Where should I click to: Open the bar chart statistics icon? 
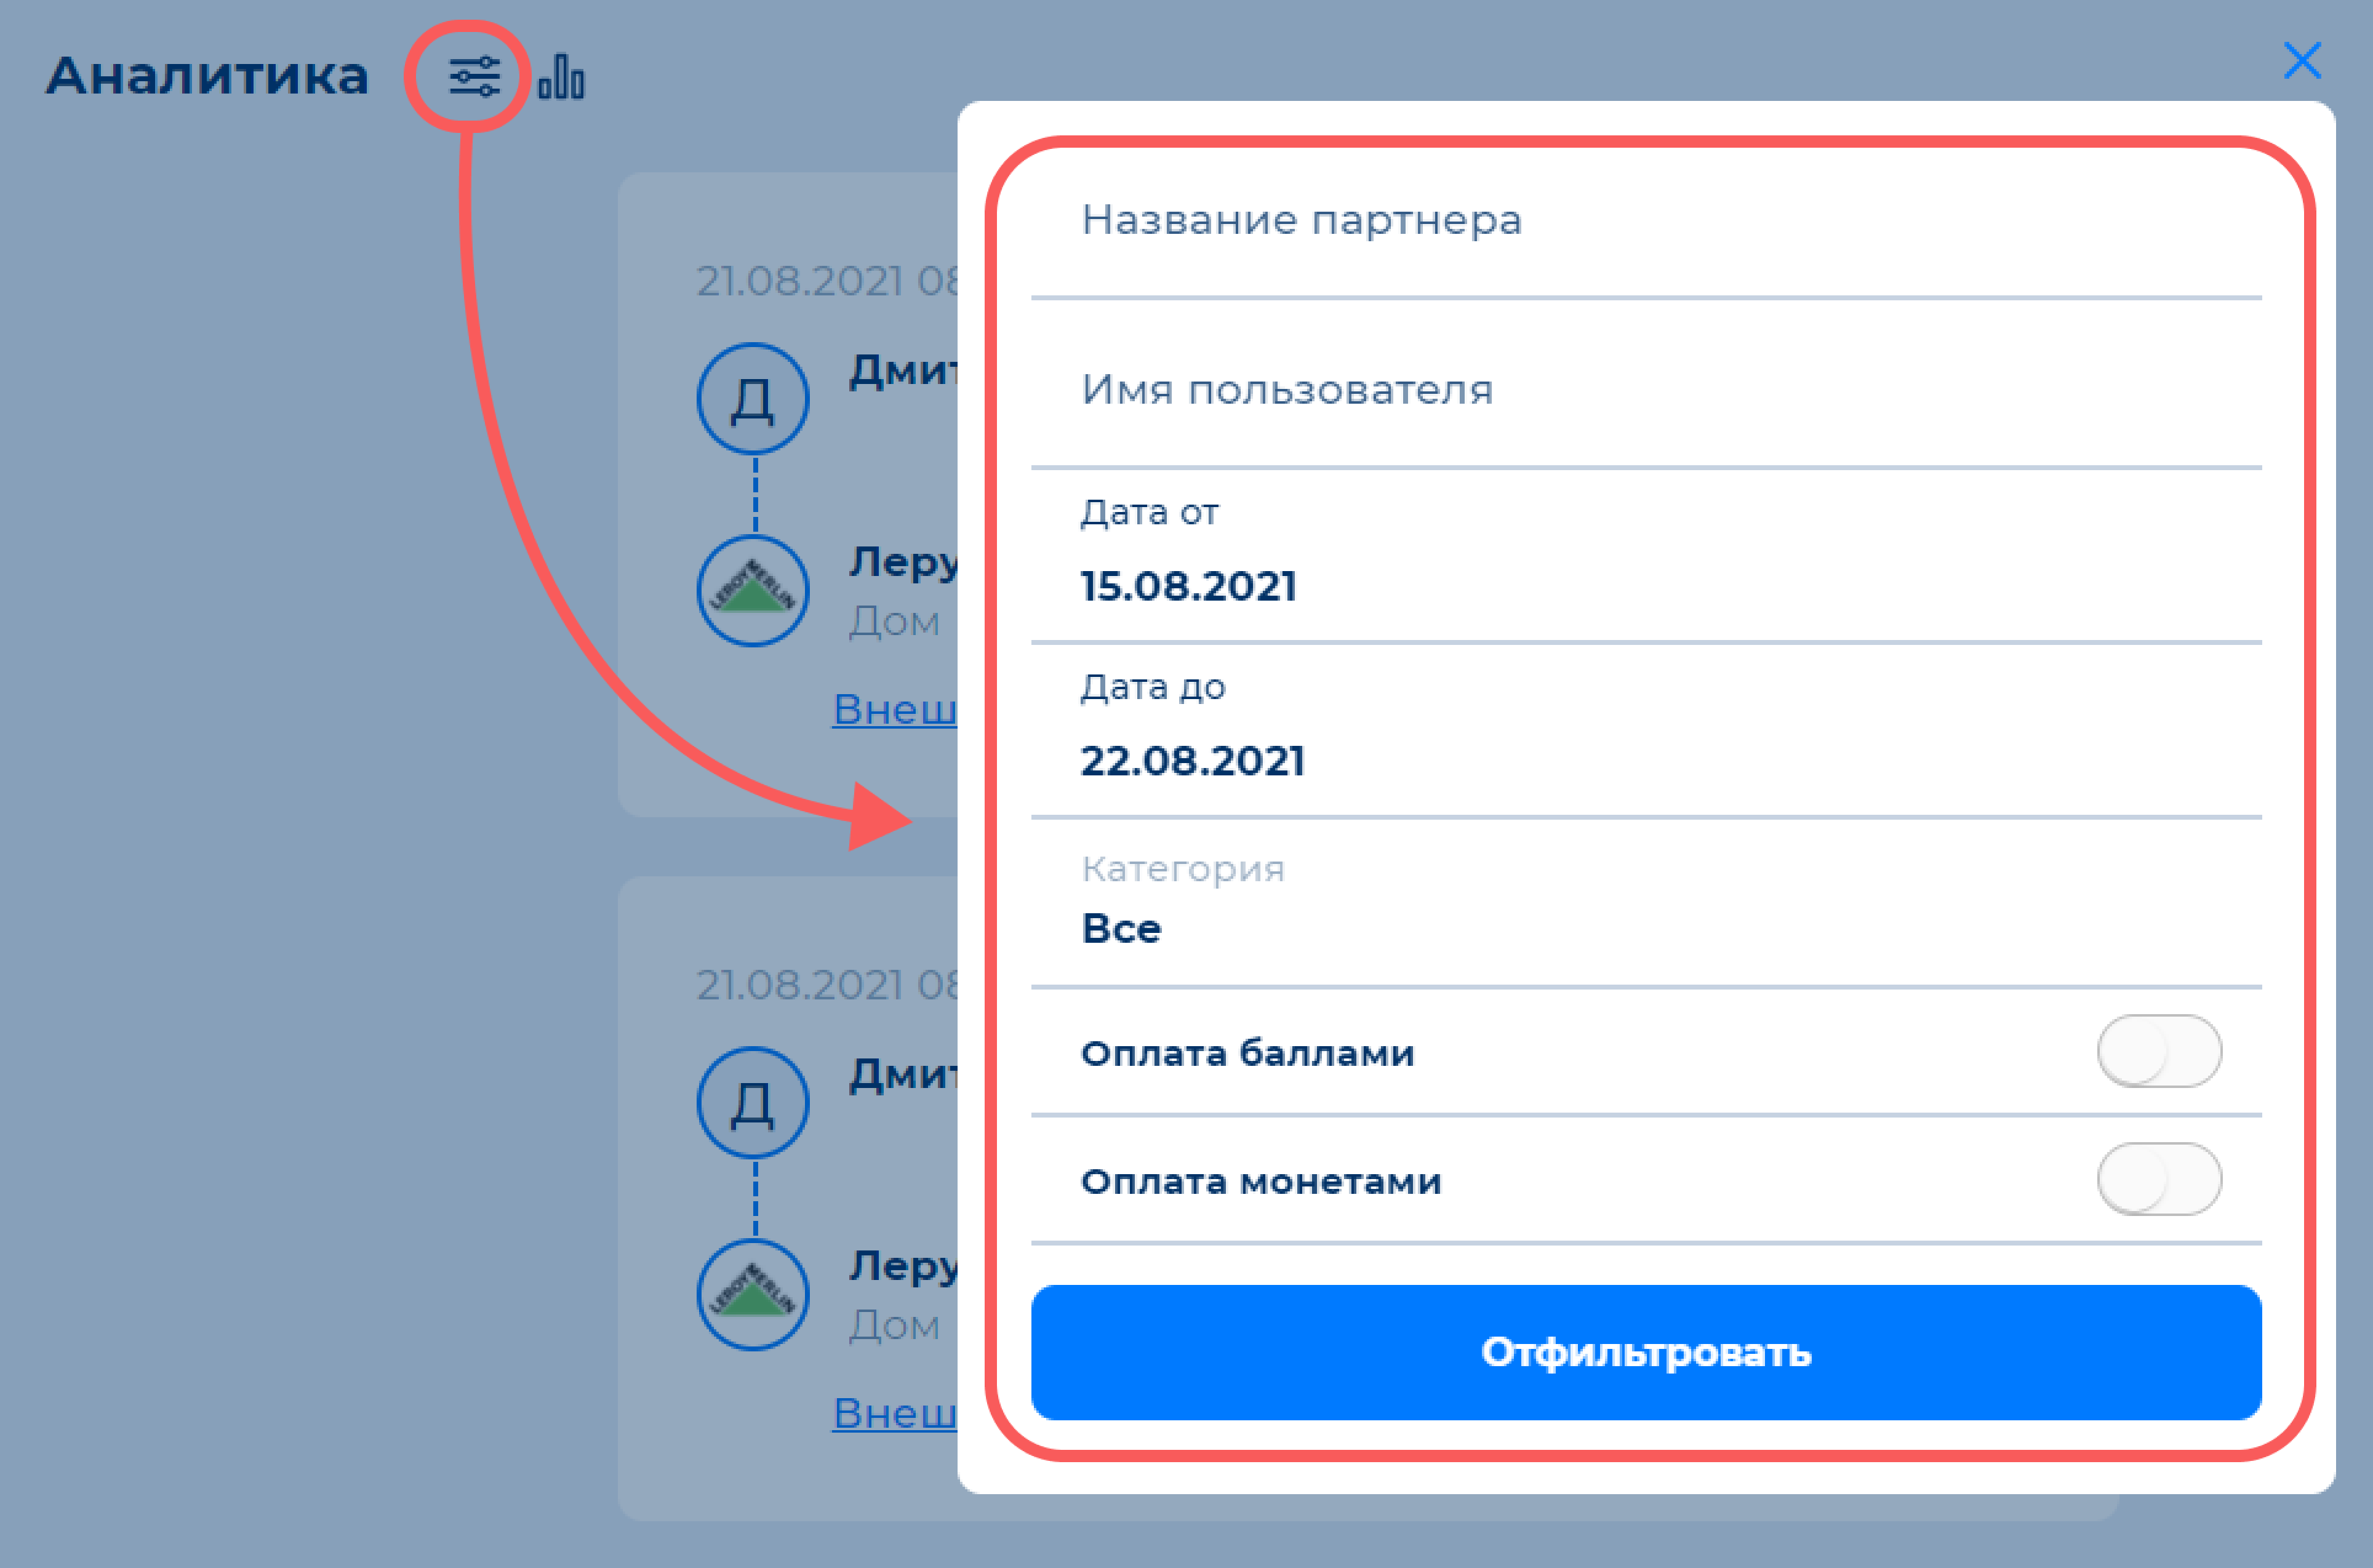coord(561,77)
